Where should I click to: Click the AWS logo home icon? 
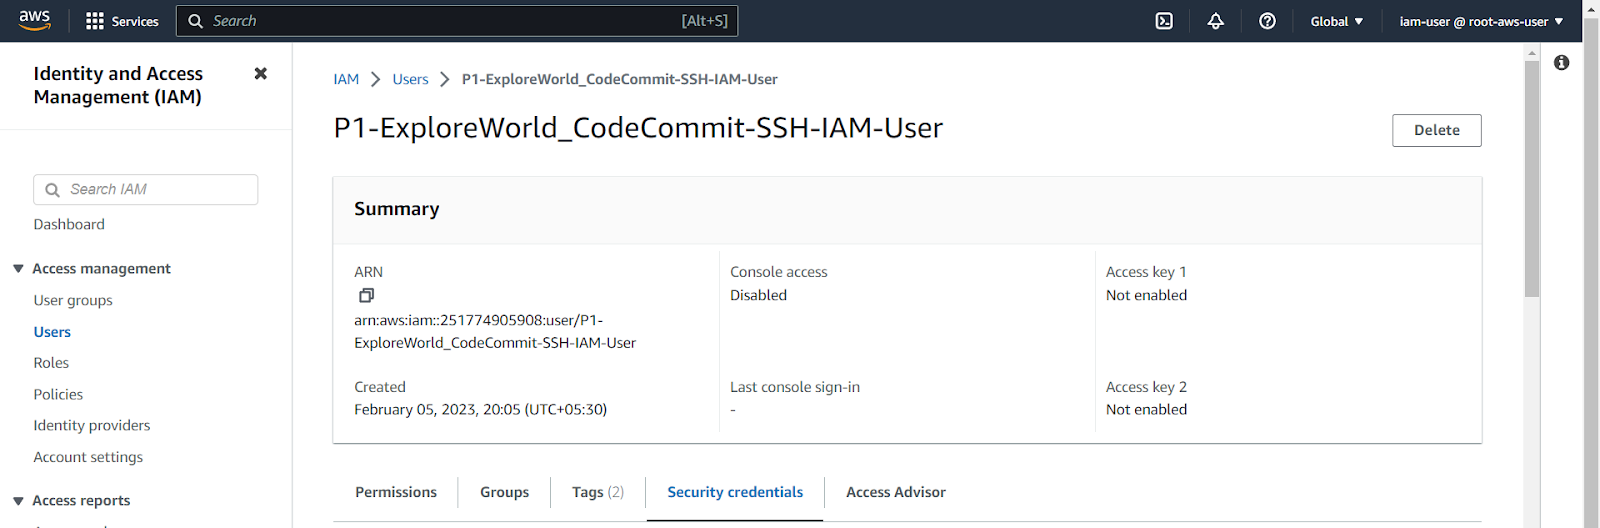pos(34,20)
